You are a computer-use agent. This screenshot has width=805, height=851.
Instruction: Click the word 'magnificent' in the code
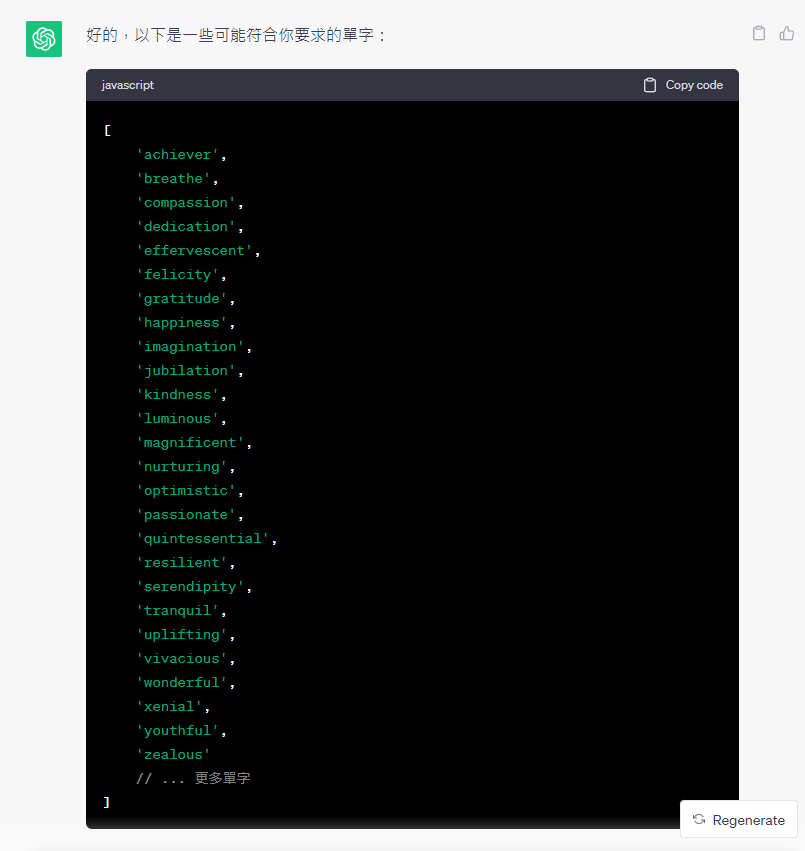(190, 442)
